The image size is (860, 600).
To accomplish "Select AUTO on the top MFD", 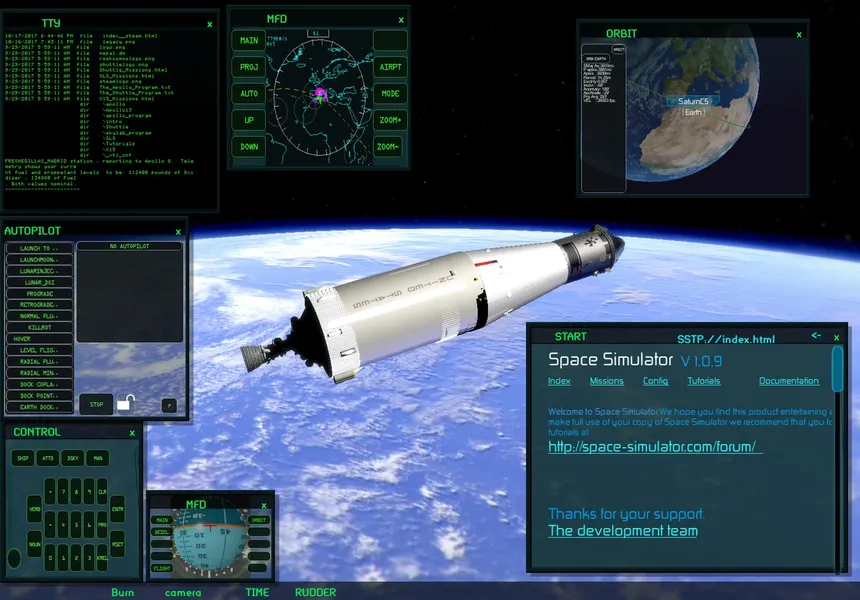I will (248, 93).
